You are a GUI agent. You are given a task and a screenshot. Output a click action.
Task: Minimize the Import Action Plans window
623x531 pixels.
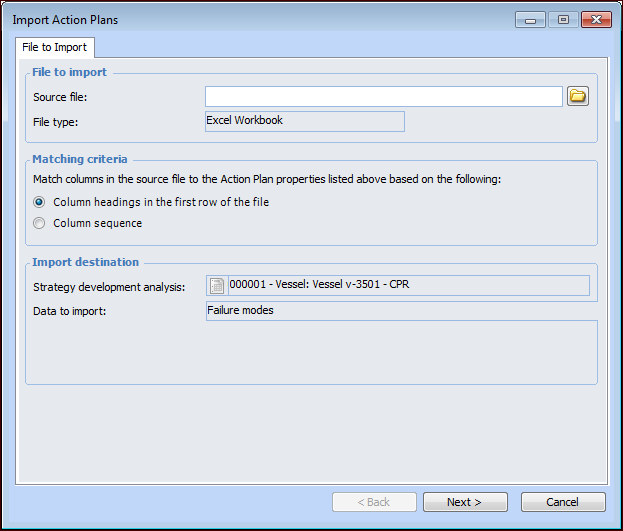click(530, 19)
